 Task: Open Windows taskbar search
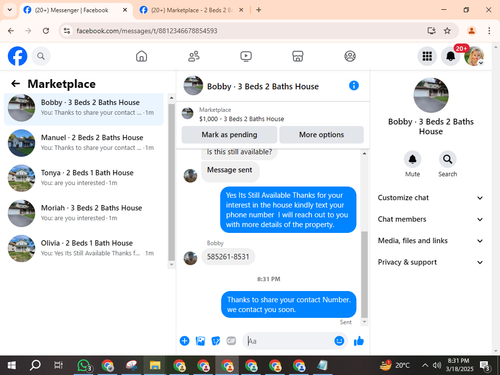click(35, 365)
